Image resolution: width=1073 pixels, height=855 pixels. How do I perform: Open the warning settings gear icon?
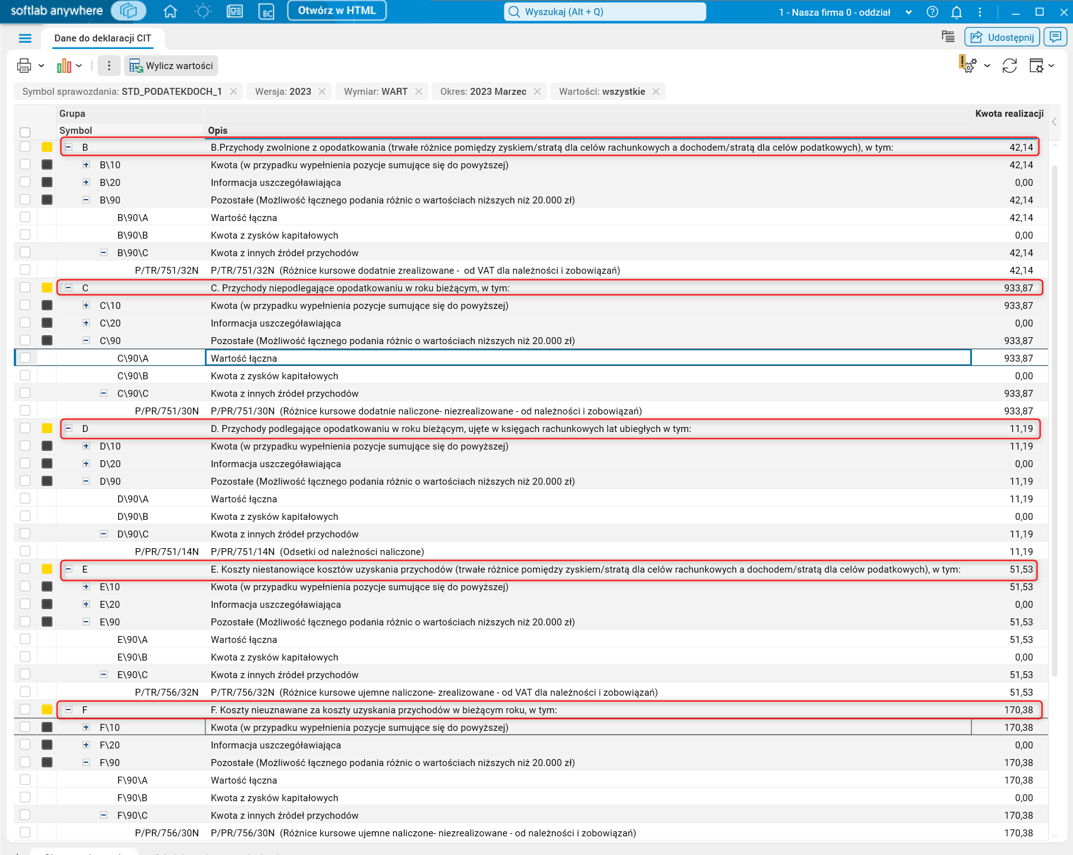pos(968,65)
